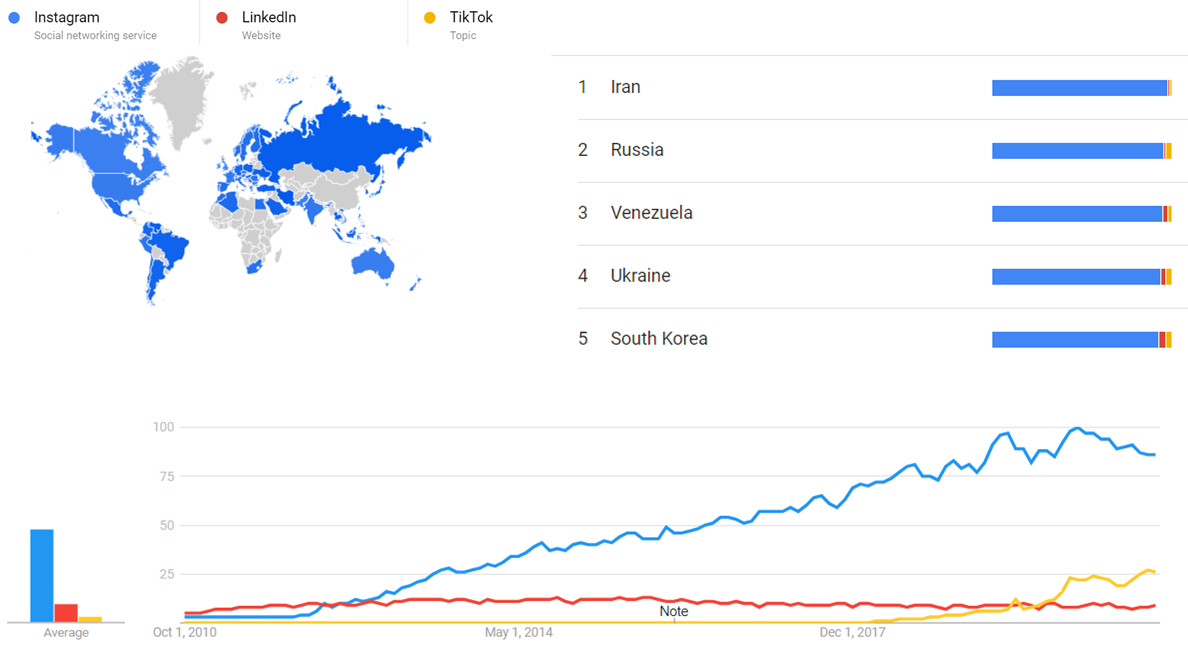1188x652 pixels.
Task: Click the blue Instagram average bar
Action: coord(42,576)
